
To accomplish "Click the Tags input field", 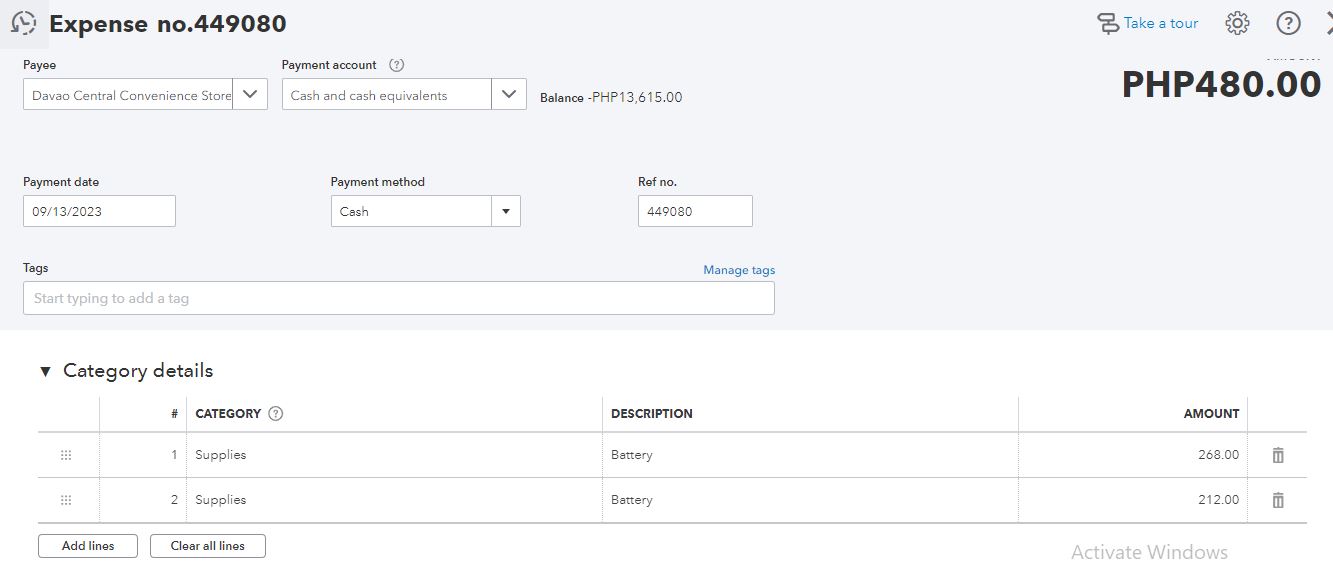I will 398,298.
